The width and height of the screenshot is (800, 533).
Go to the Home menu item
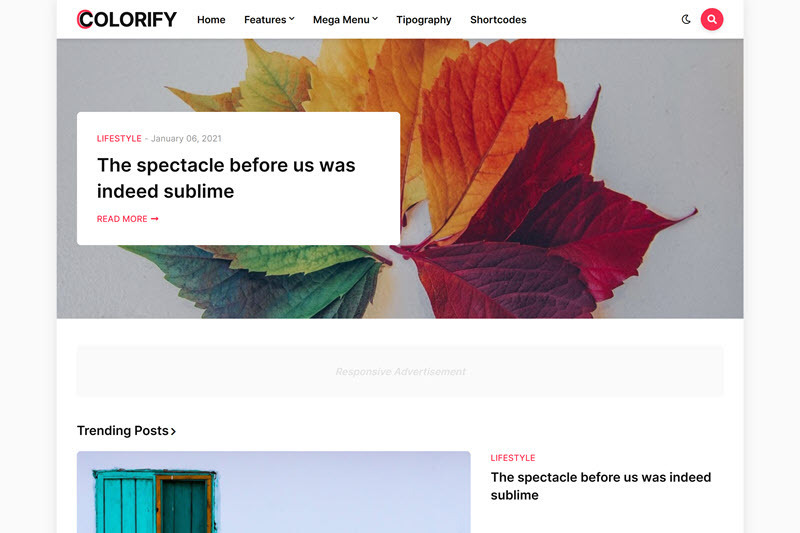(211, 19)
